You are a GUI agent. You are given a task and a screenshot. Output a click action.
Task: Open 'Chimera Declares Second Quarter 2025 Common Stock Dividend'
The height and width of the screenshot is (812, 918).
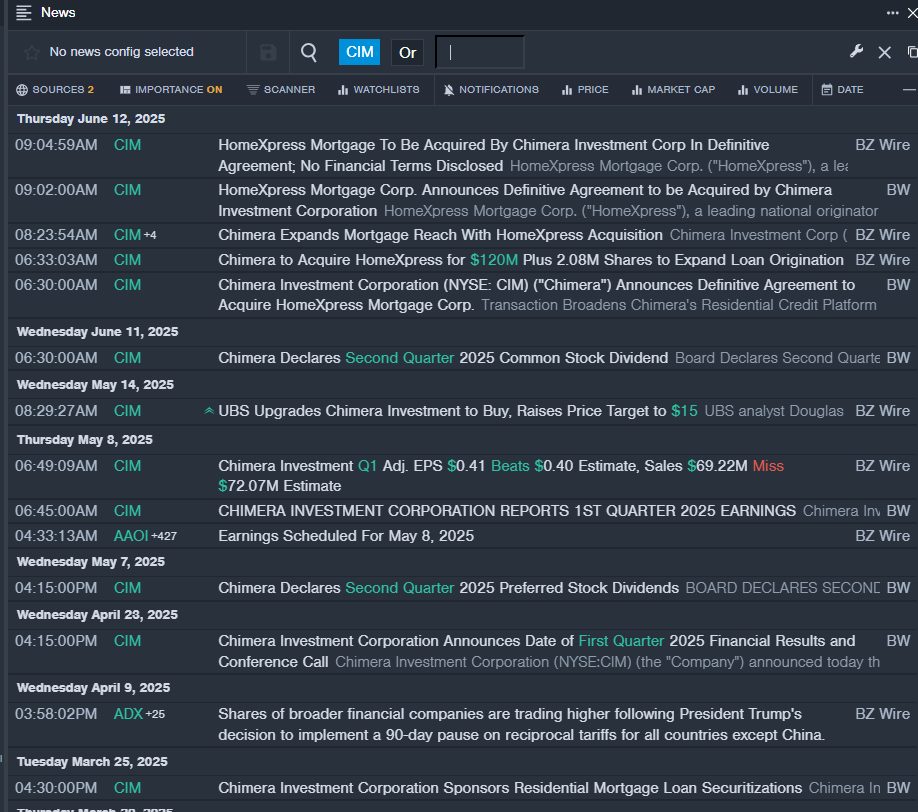pos(443,358)
